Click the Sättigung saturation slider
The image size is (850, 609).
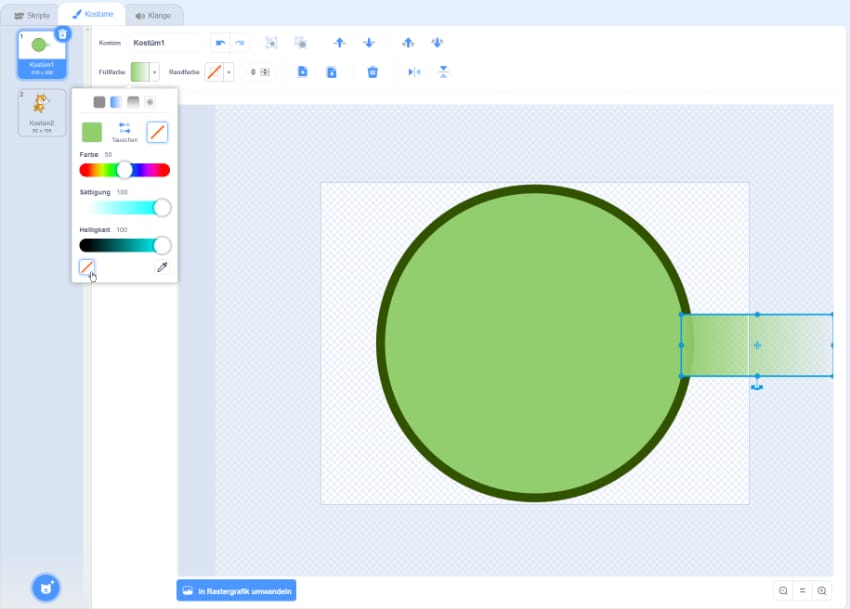(125, 208)
